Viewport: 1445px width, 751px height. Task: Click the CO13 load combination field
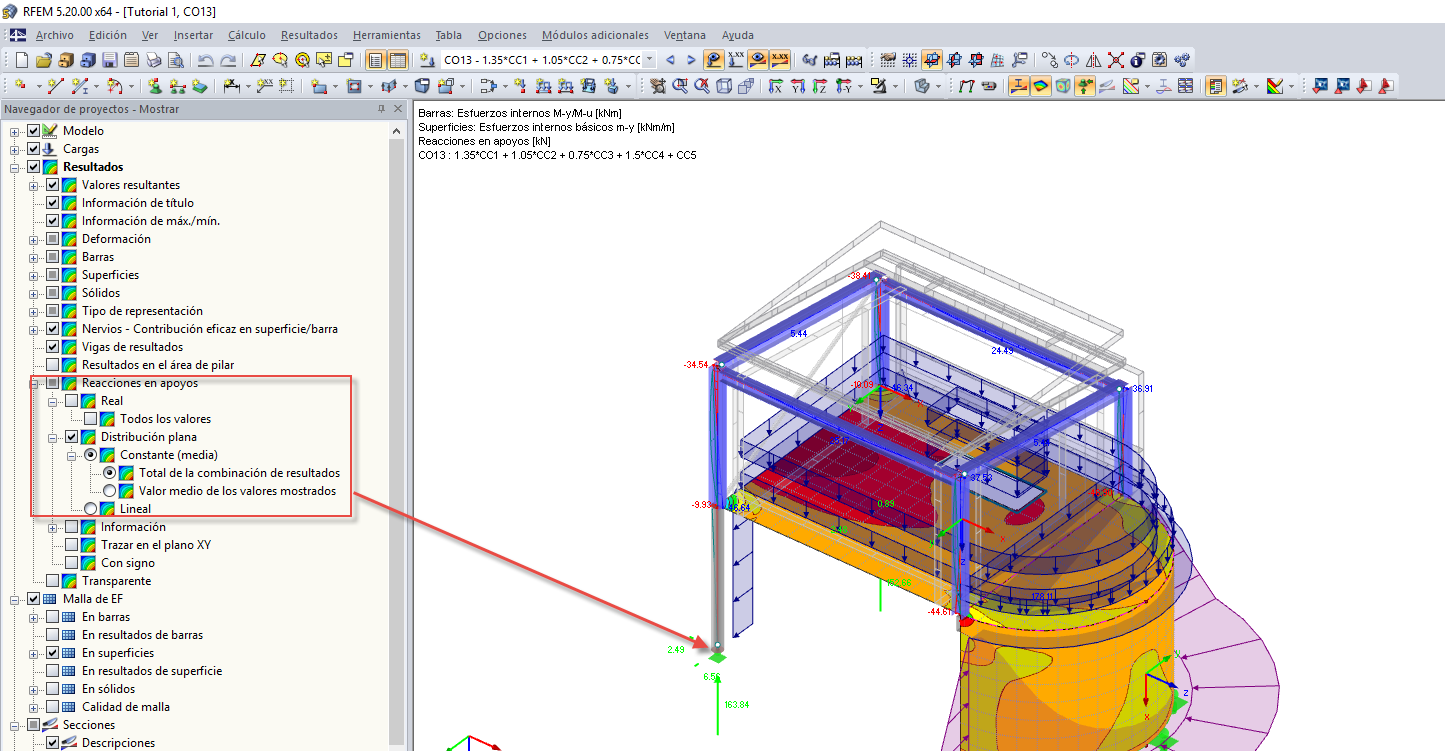[x=541, y=60]
